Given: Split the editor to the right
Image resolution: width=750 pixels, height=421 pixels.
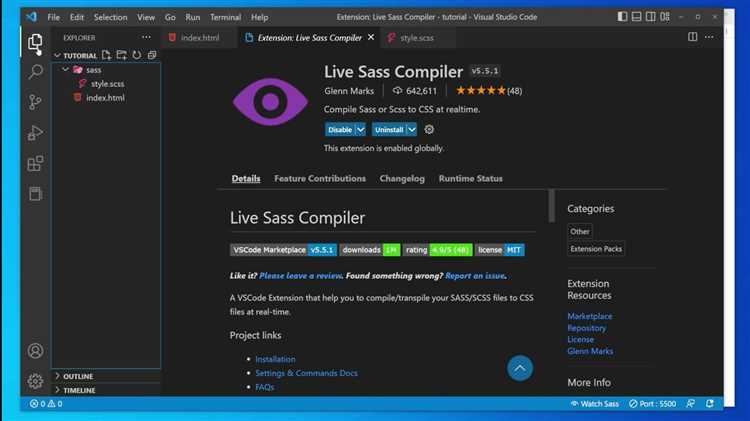Looking at the screenshot, I should tap(692, 37).
